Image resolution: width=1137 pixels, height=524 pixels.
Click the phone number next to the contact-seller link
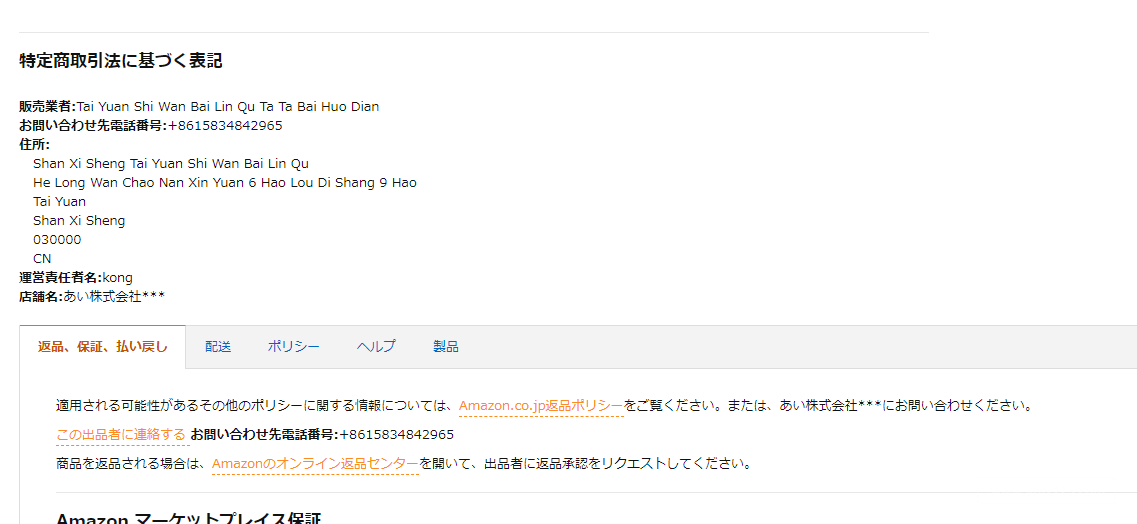tap(397, 435)
